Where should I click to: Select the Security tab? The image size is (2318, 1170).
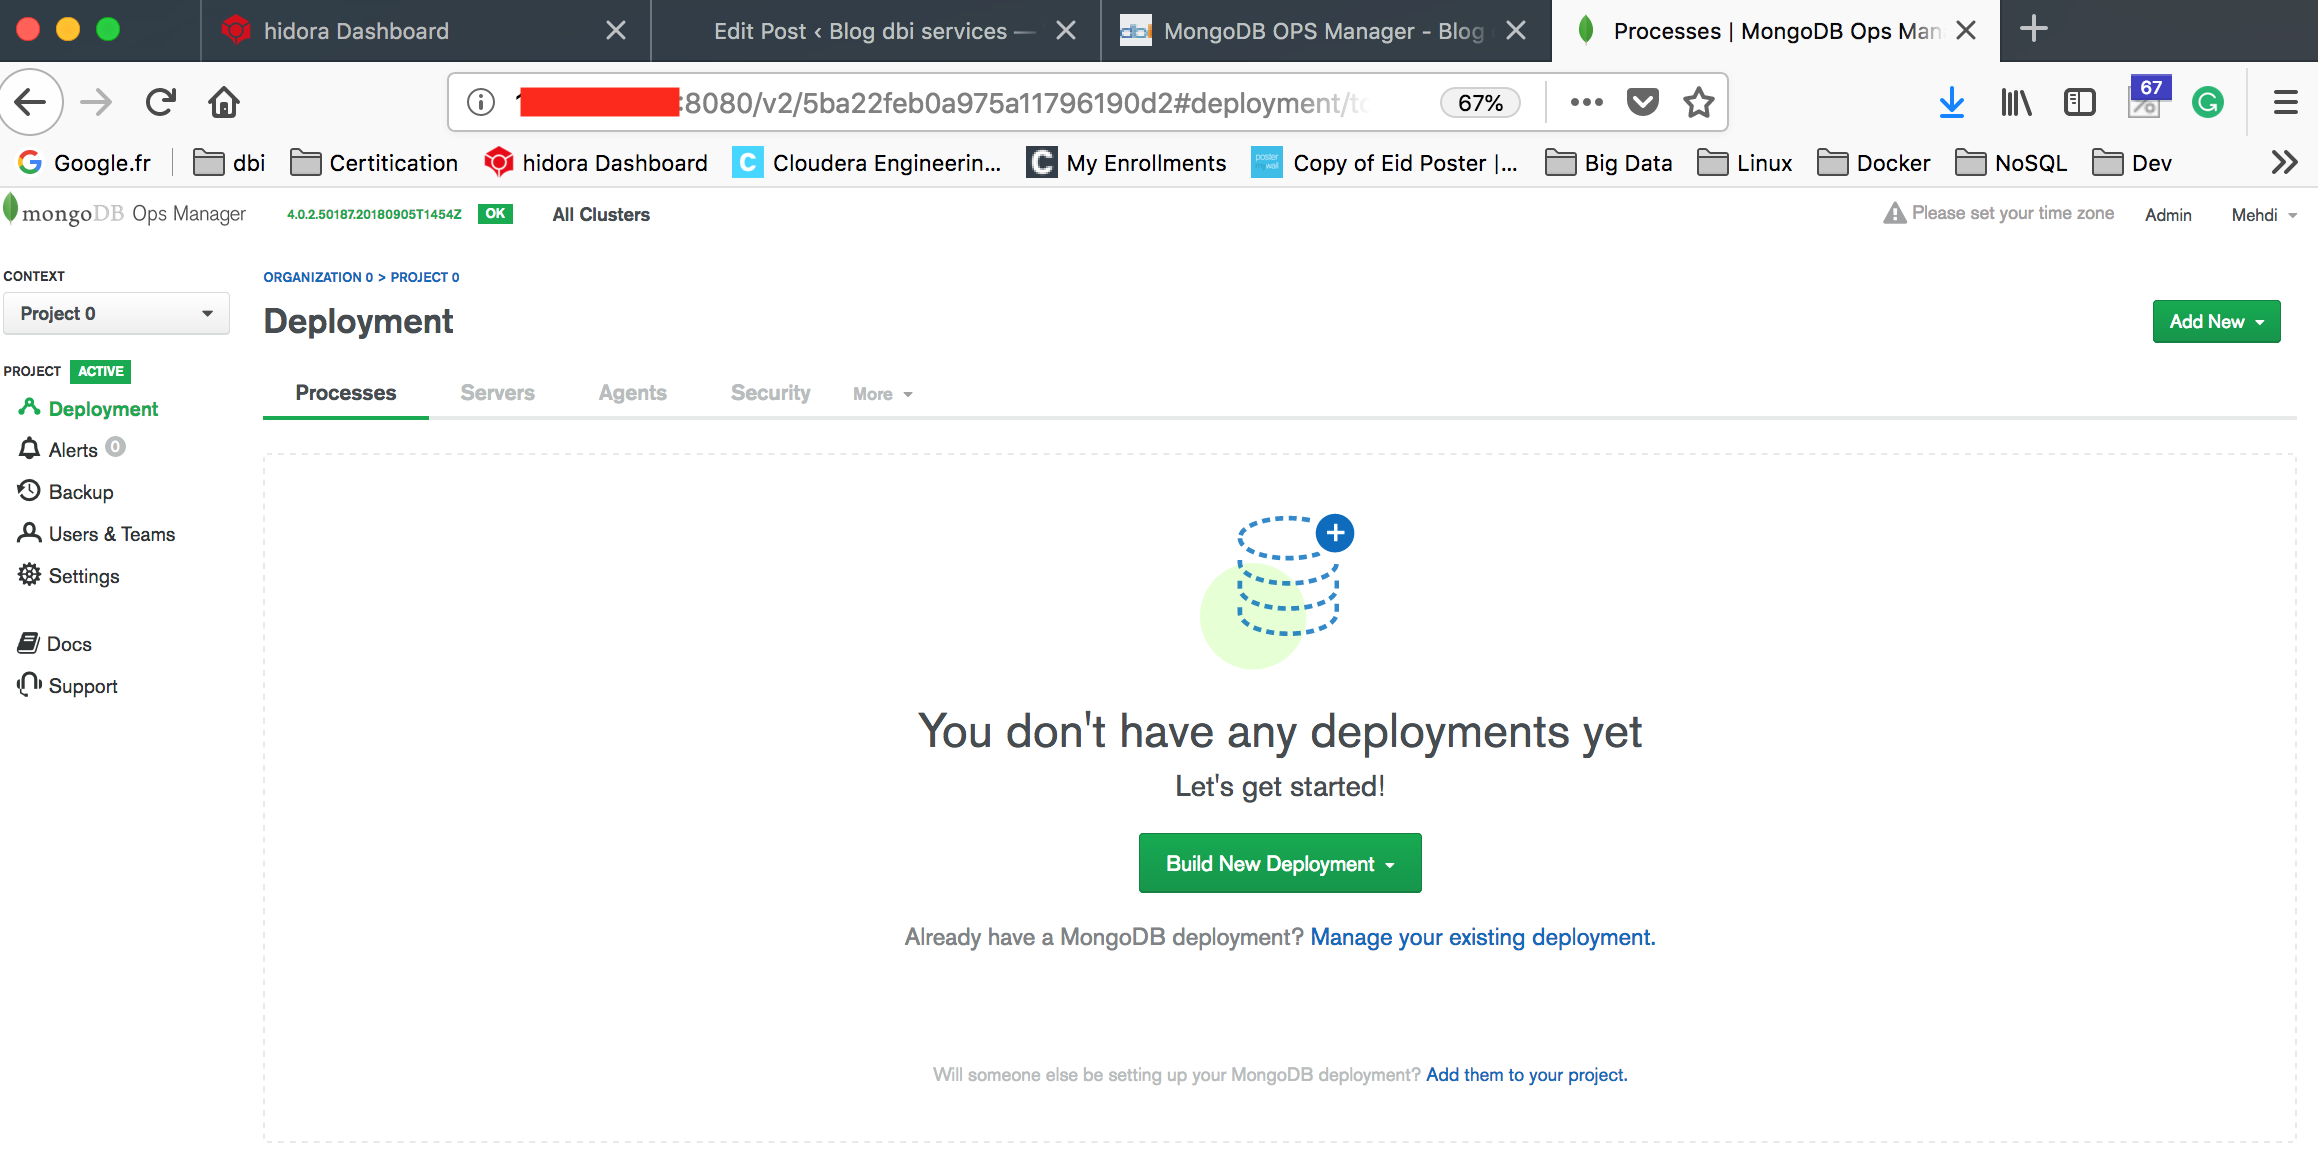click(770, 392)
